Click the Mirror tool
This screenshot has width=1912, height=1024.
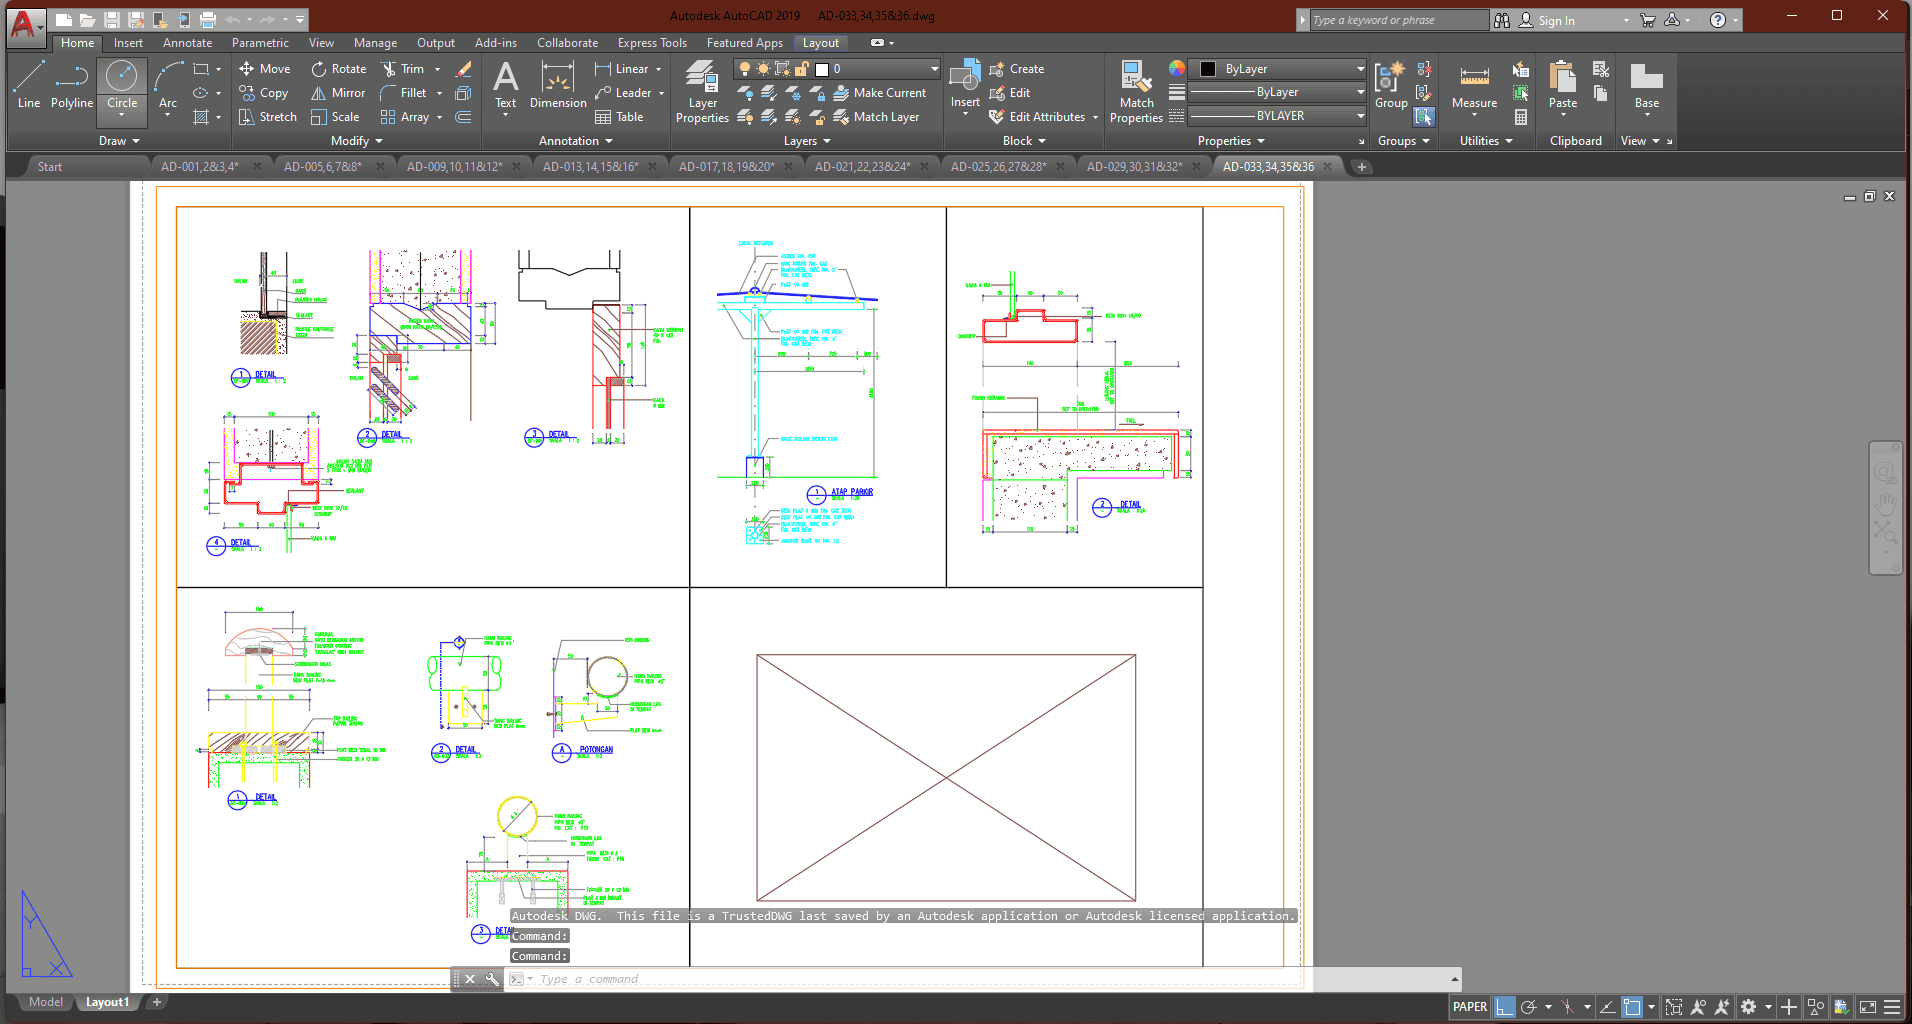pyautogui.click(x=338, y=93)
